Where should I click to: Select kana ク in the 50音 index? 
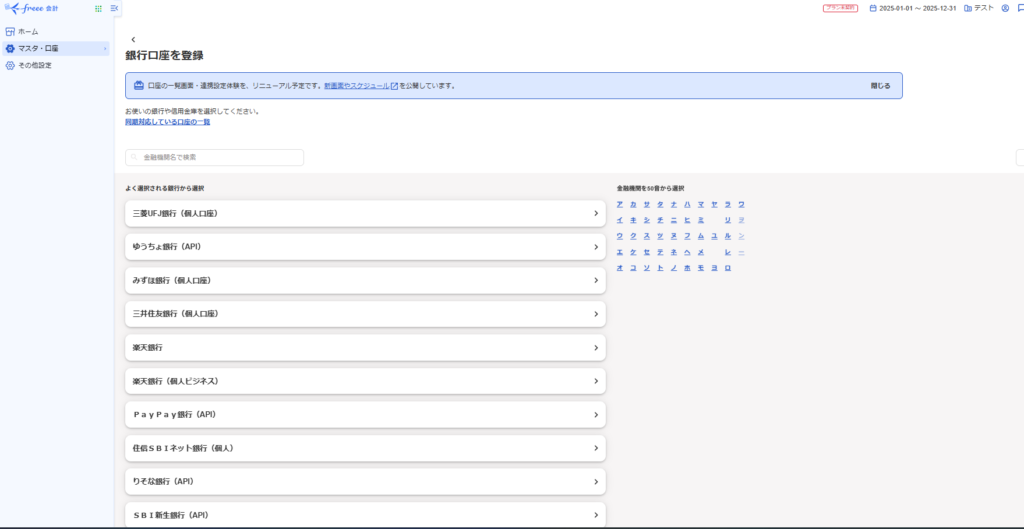(633, 236)
